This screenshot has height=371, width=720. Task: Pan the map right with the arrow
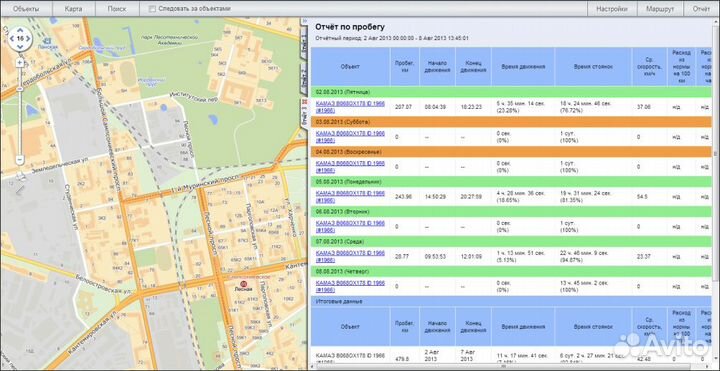pyautogui.click(x=28, y=39)
